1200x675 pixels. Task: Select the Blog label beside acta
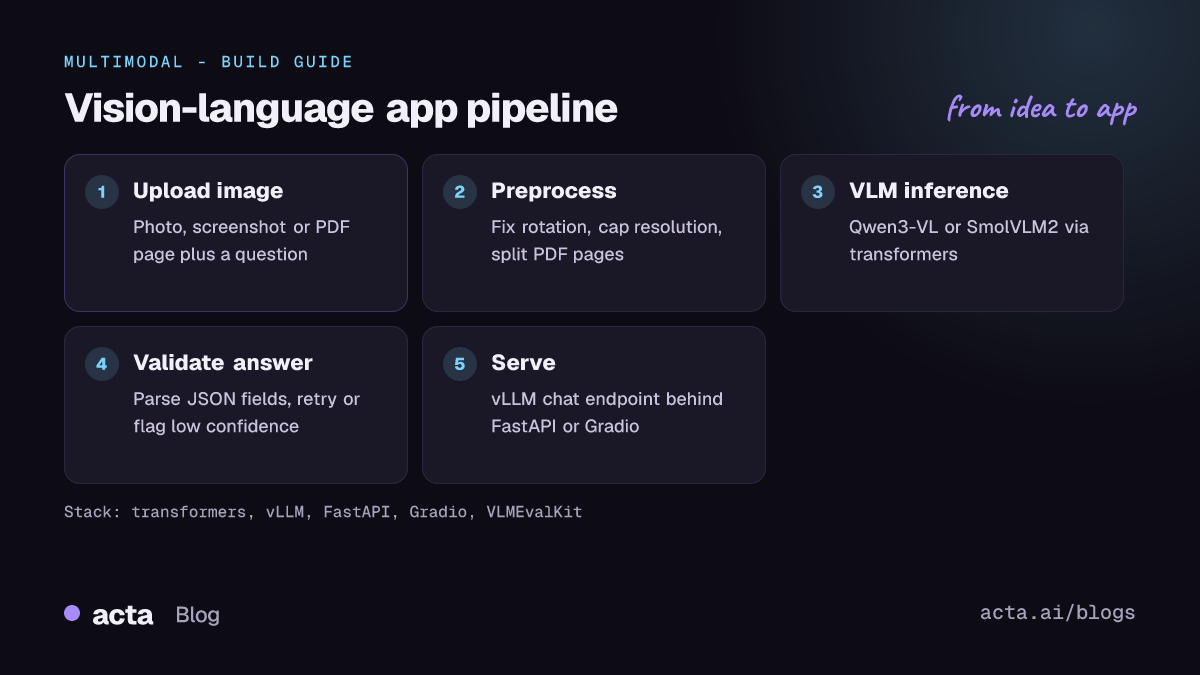197,615
